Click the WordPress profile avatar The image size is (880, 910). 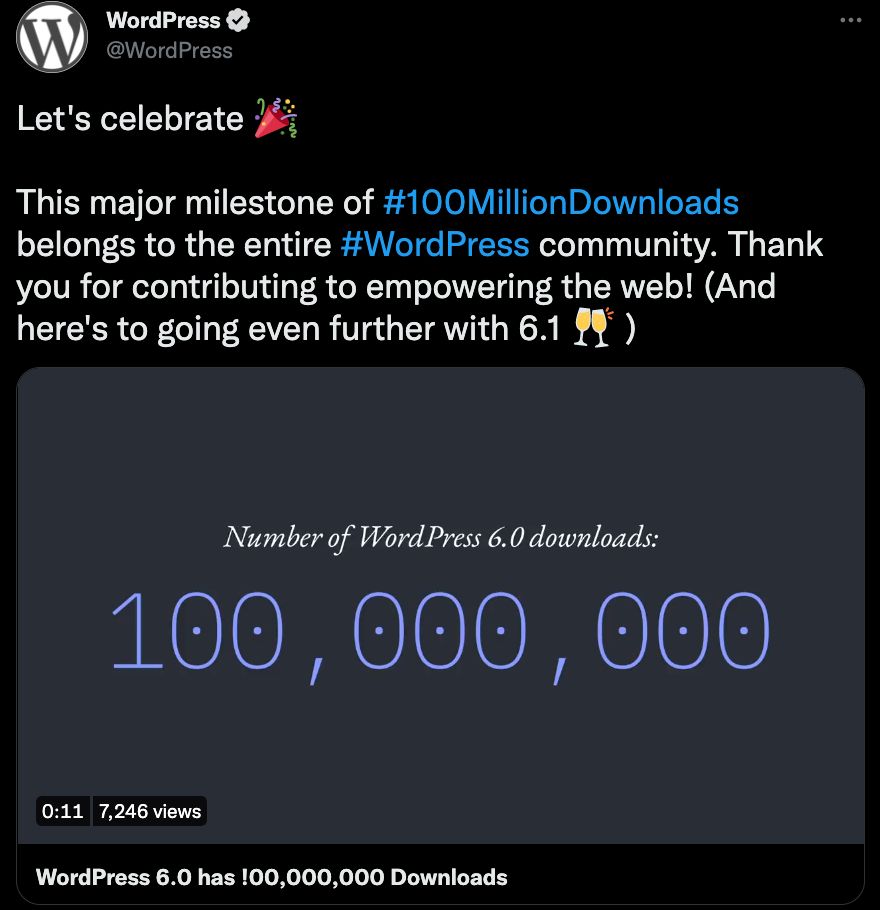[50, 38]
